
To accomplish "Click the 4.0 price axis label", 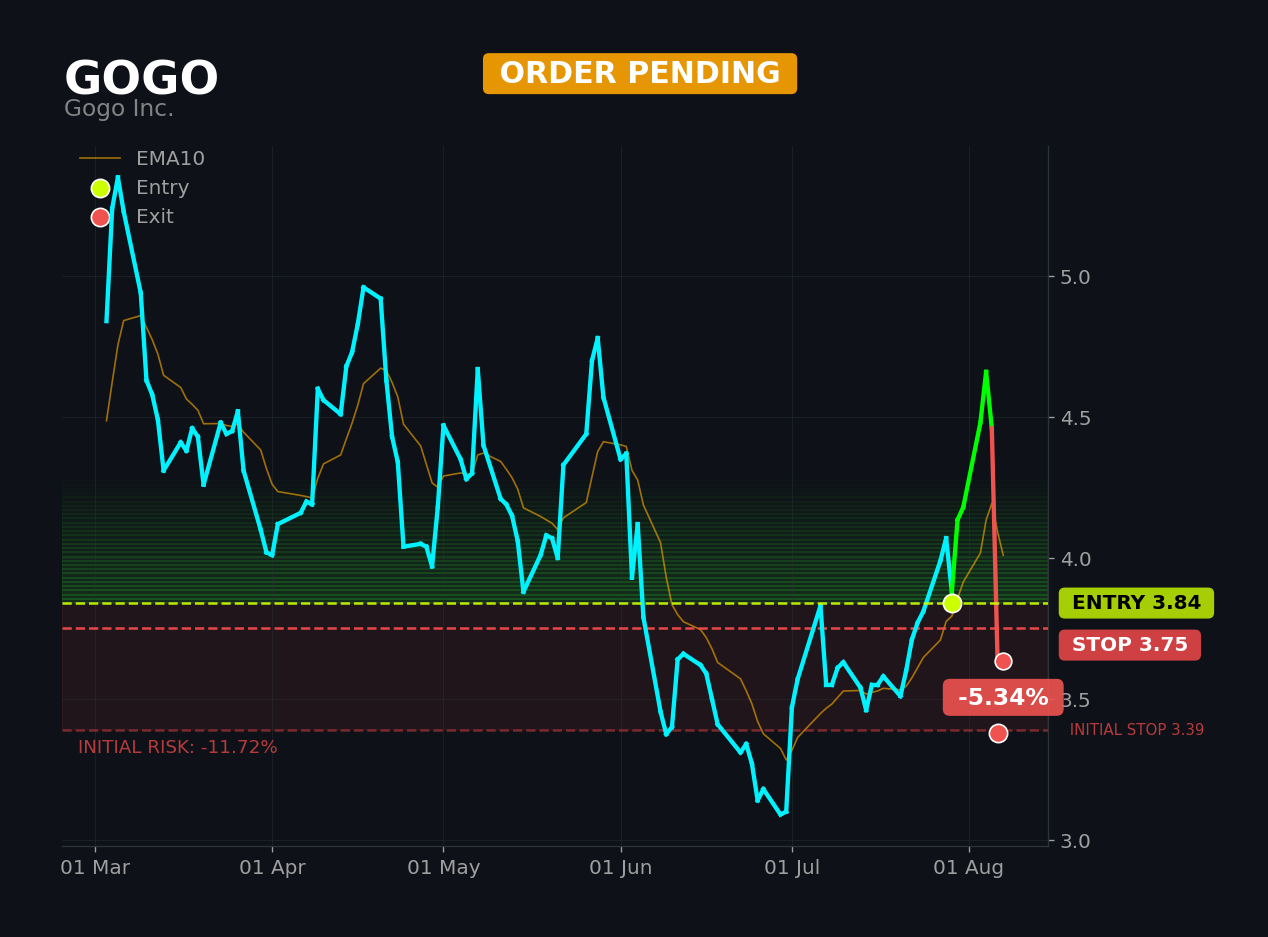I will 1075,559.
